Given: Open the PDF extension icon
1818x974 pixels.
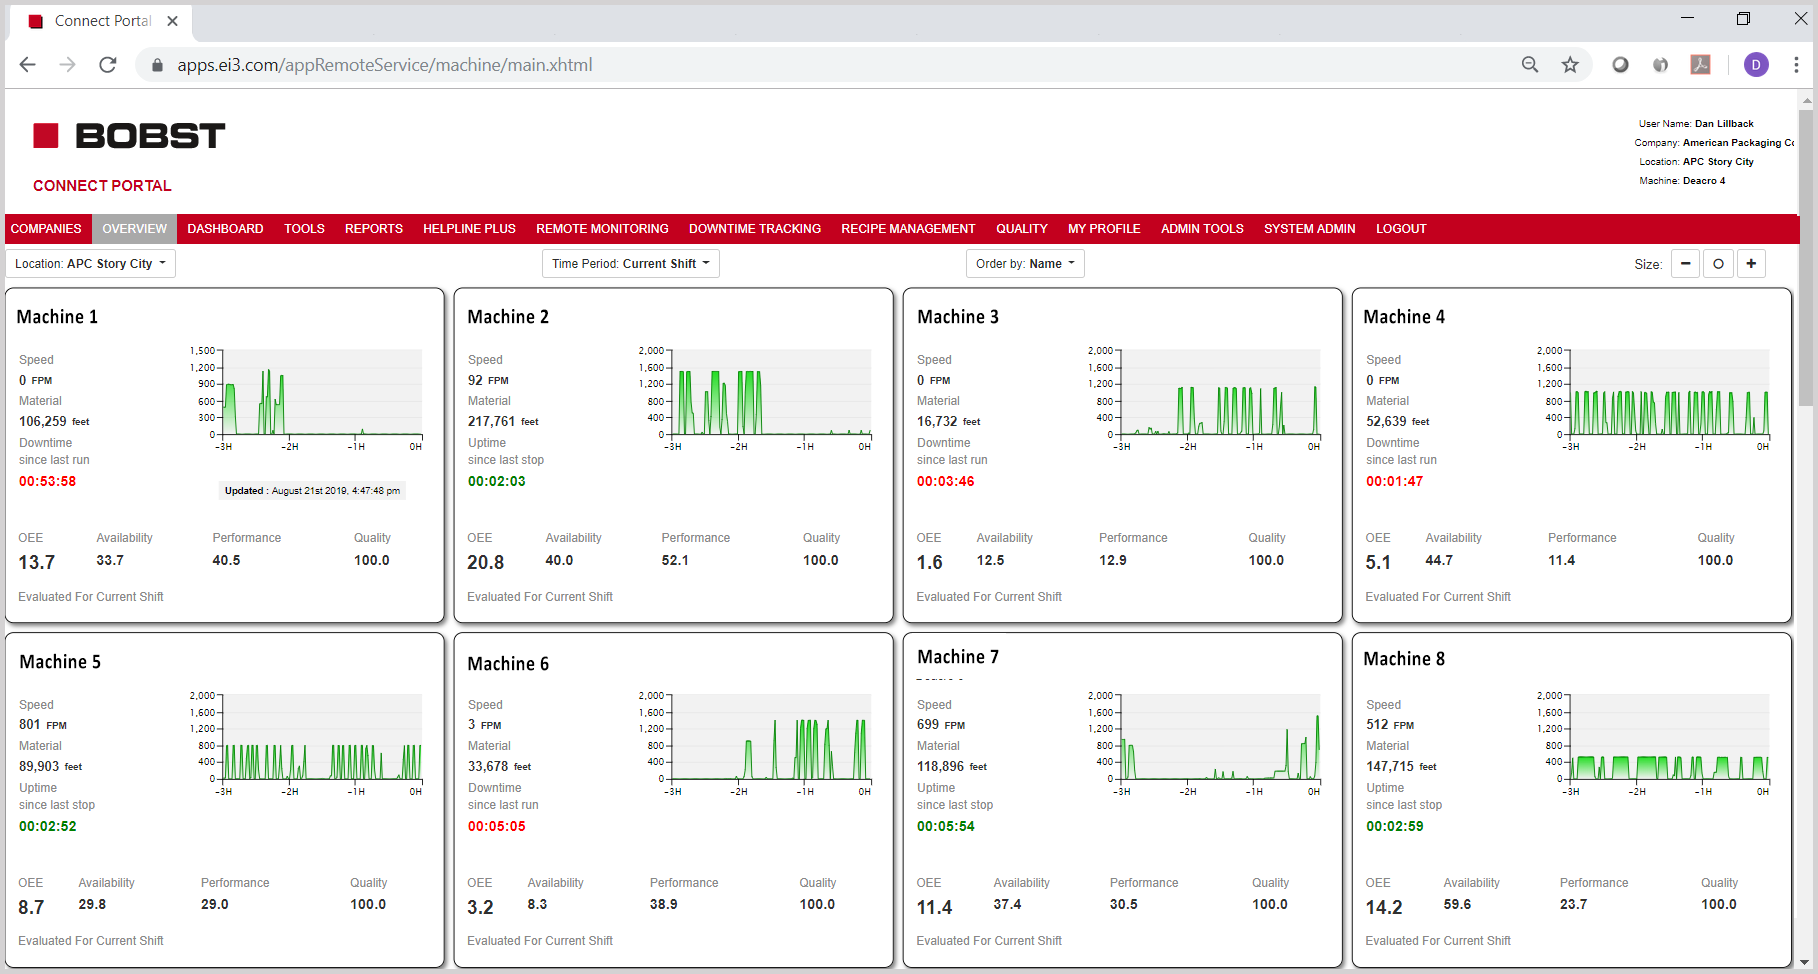Looking at the screenshot, I should pos(1700,65).
